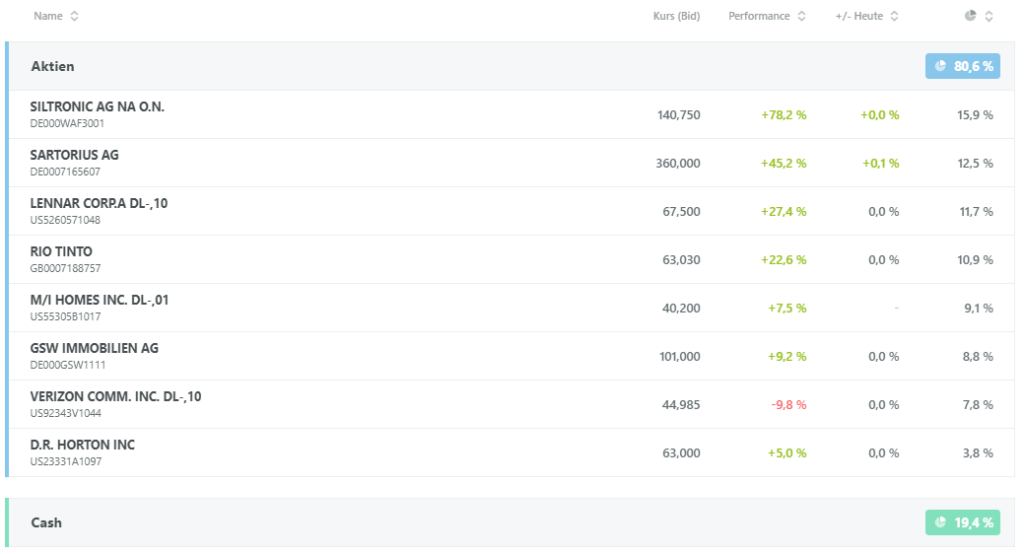Open GSW IMMOBILIEN AG position
This screenshot has height=554, width=1024.
point(94,348)
